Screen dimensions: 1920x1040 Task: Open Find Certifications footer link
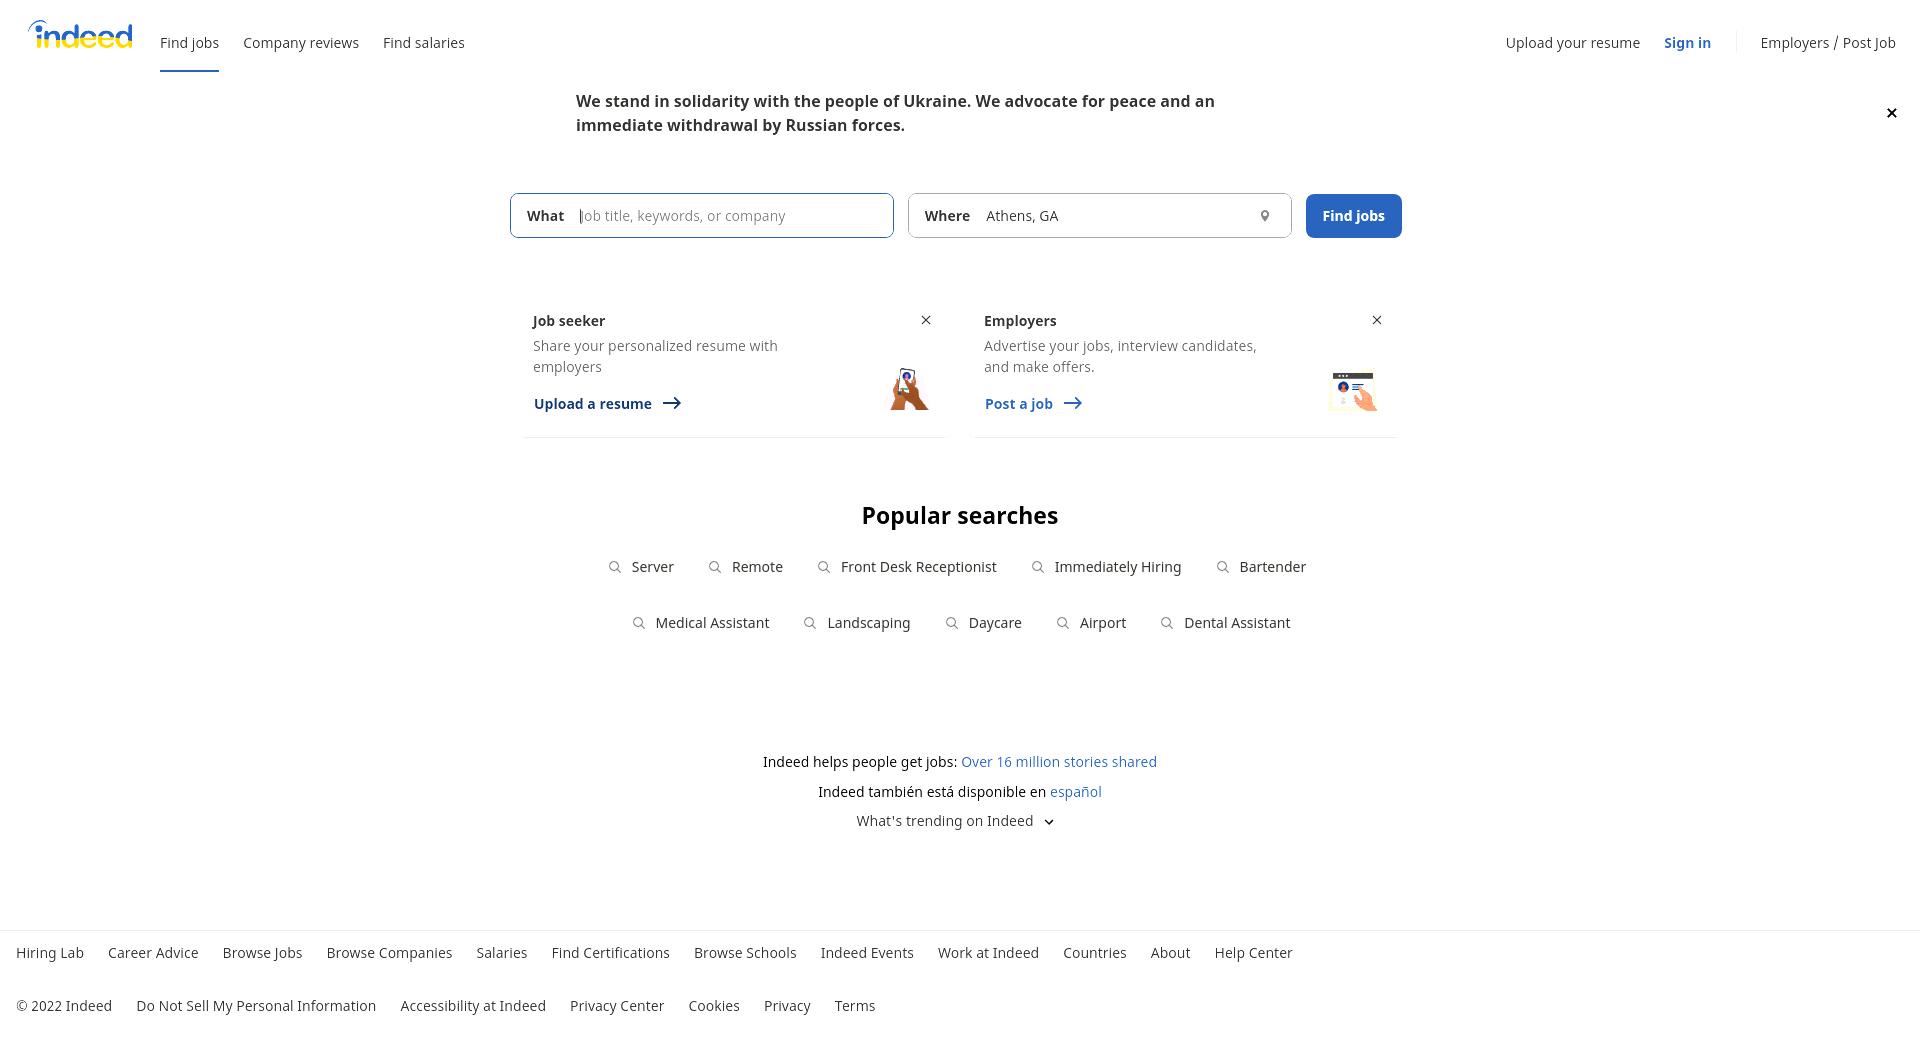[x=611, y=953]
